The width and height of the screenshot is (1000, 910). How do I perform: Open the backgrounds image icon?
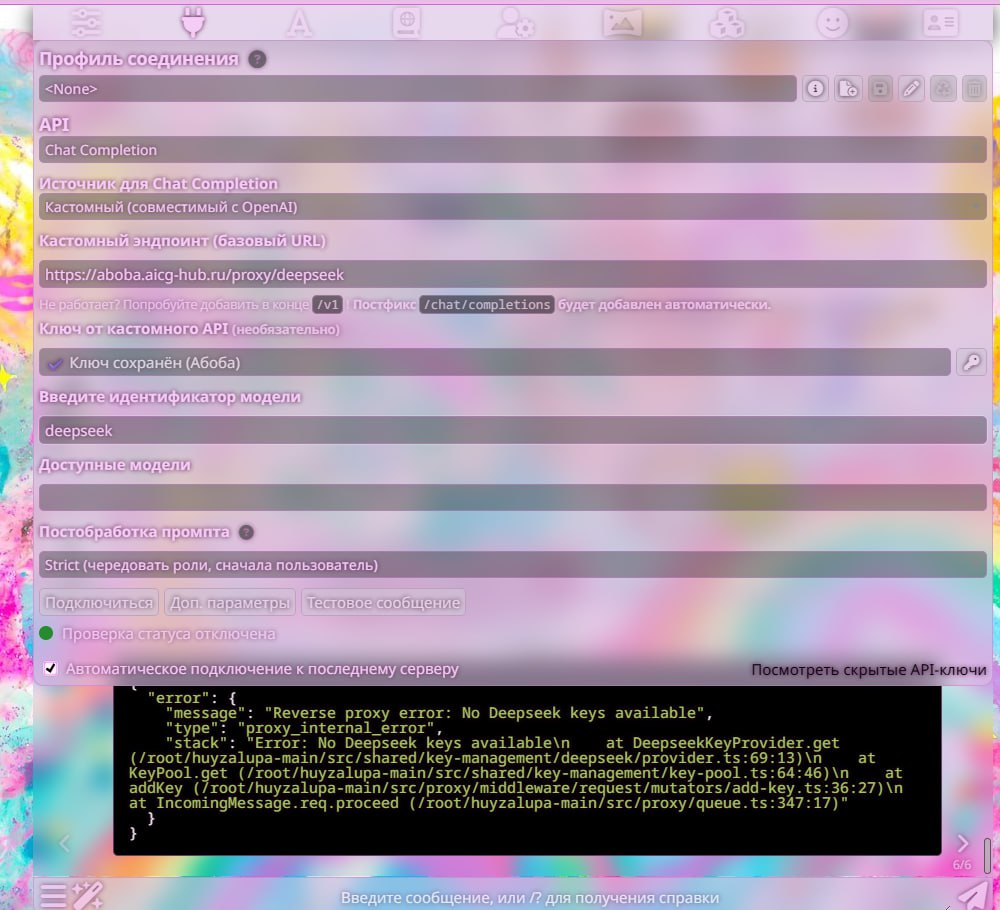point(622,24)
